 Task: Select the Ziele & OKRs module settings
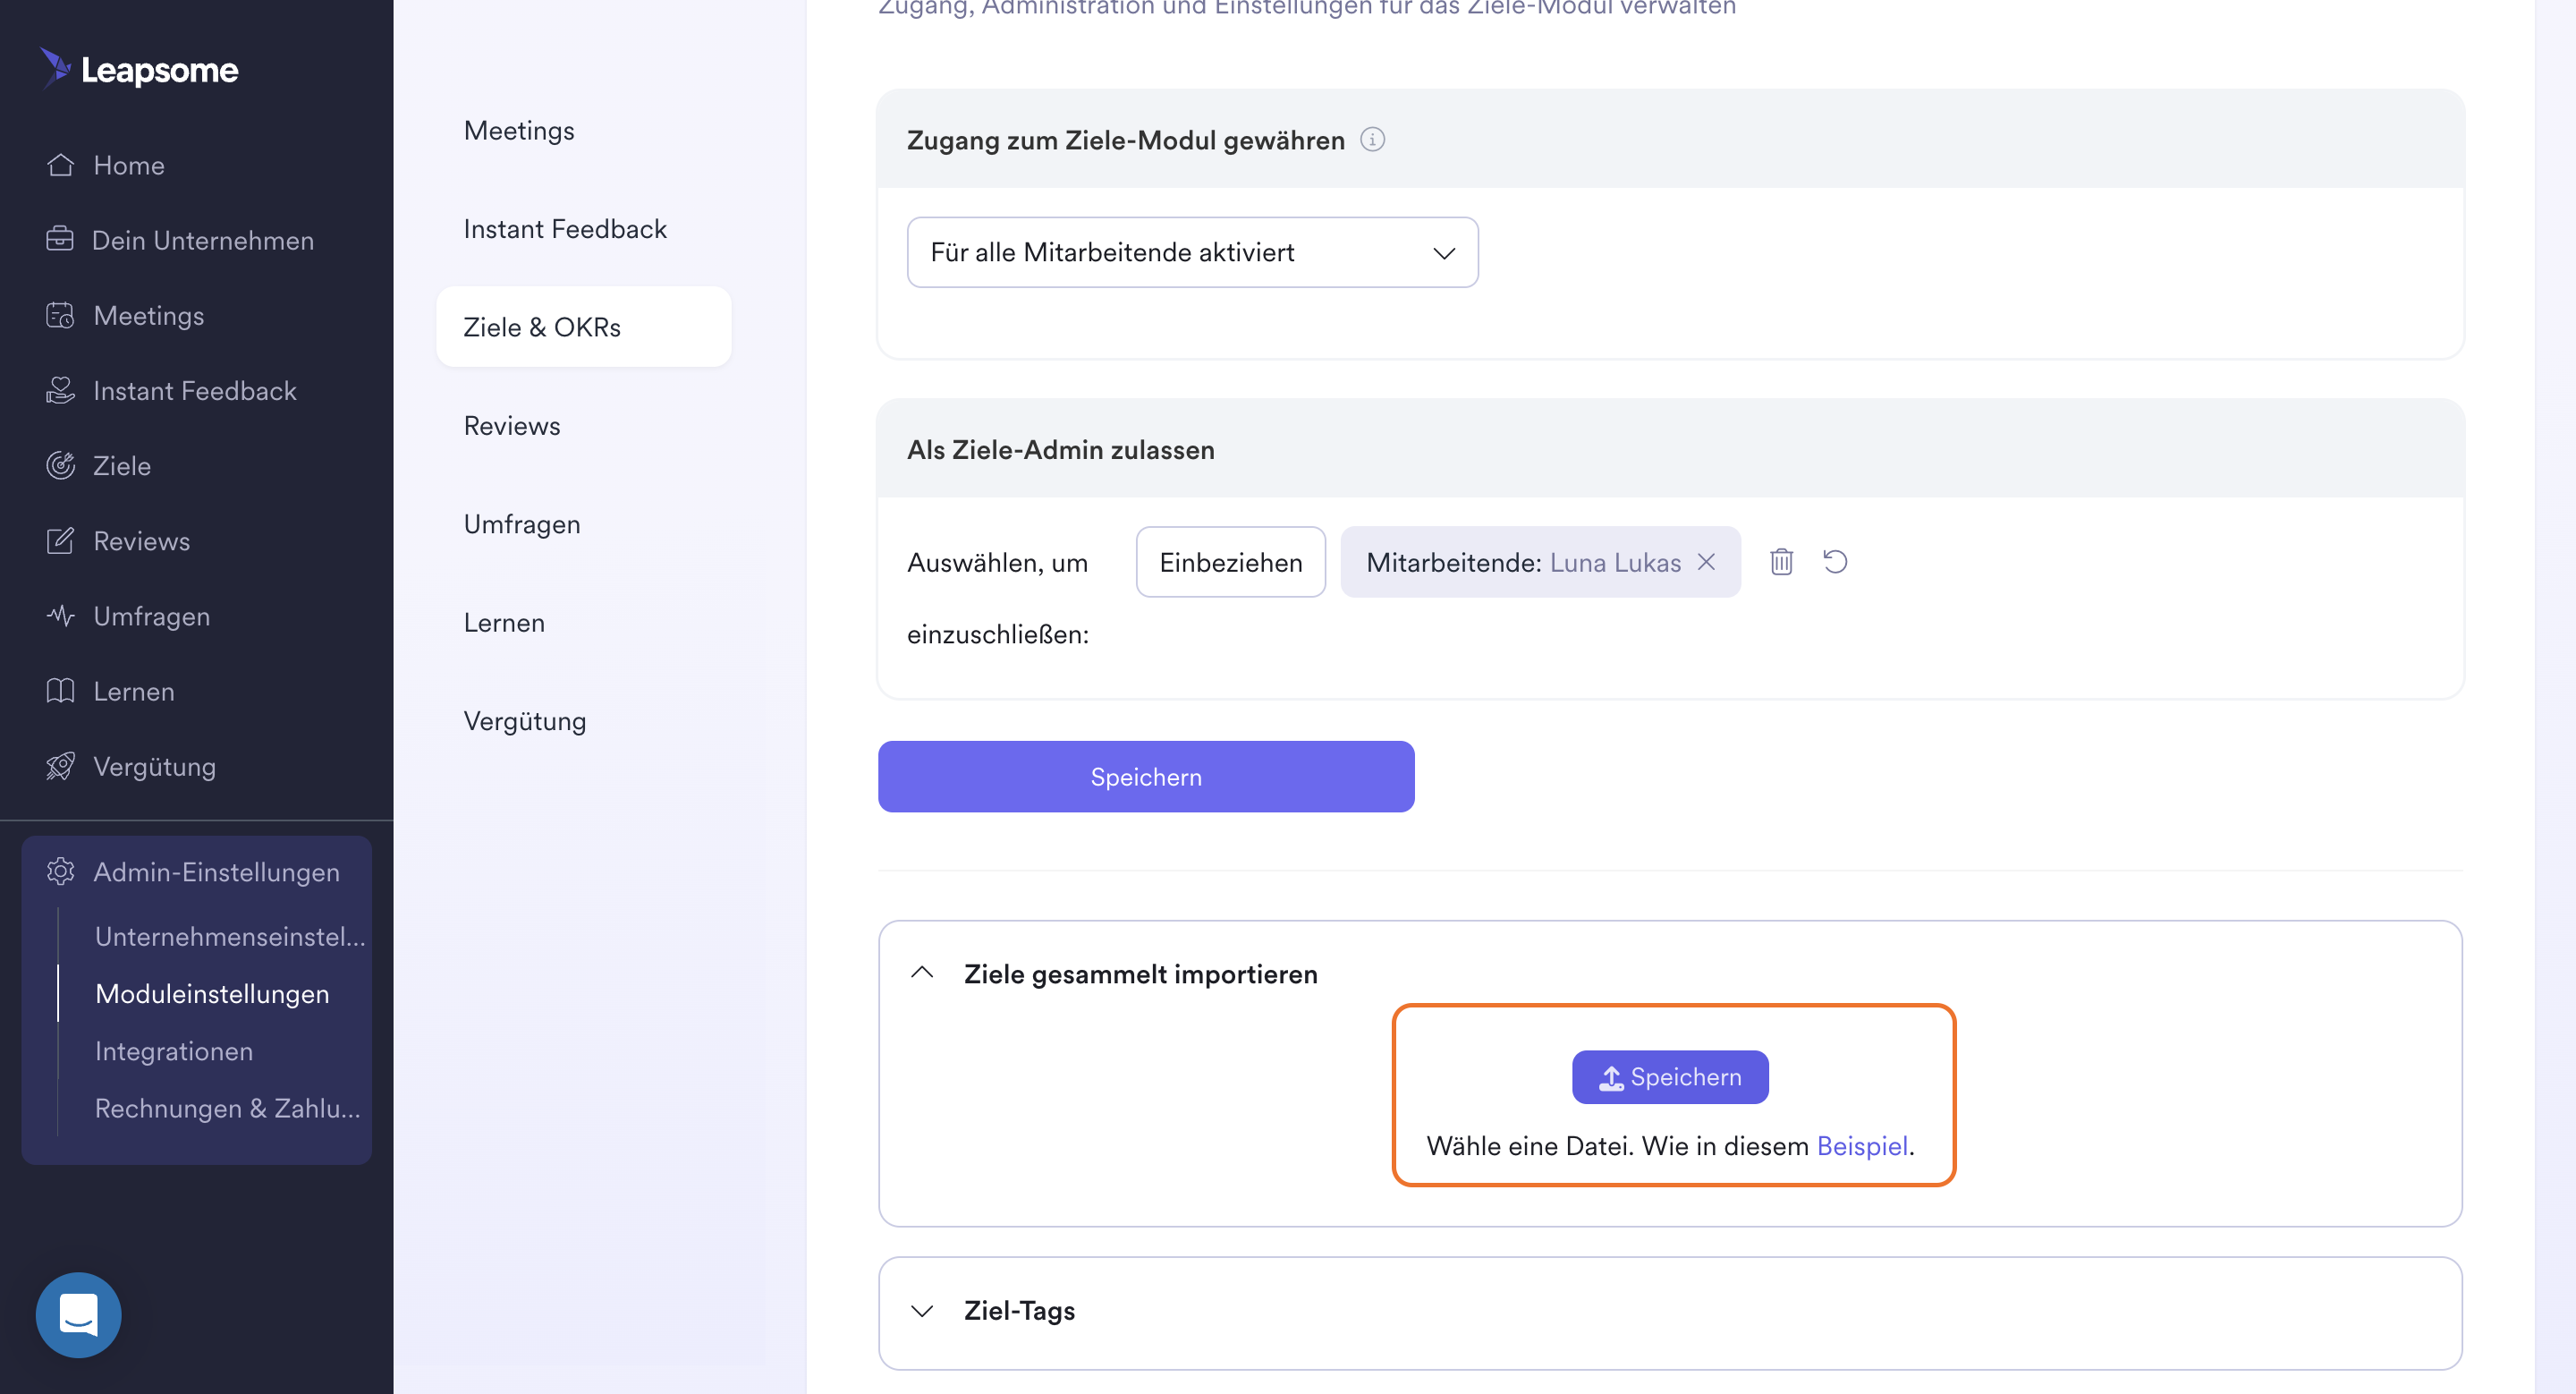click(583, 327)
